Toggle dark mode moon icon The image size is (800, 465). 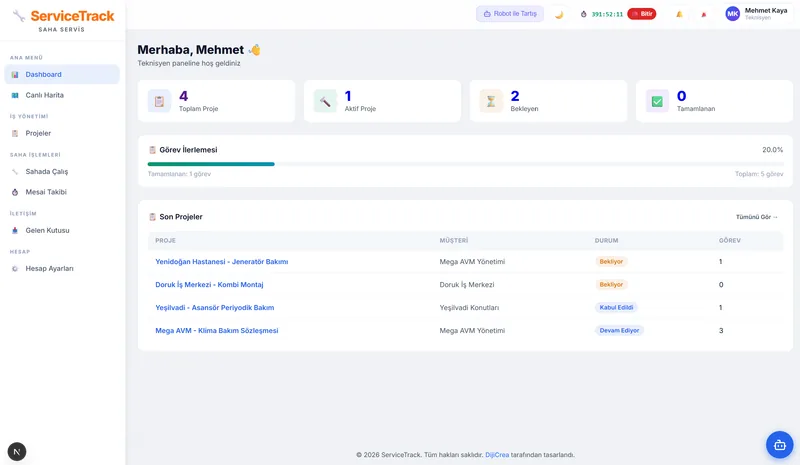[559, 14]
